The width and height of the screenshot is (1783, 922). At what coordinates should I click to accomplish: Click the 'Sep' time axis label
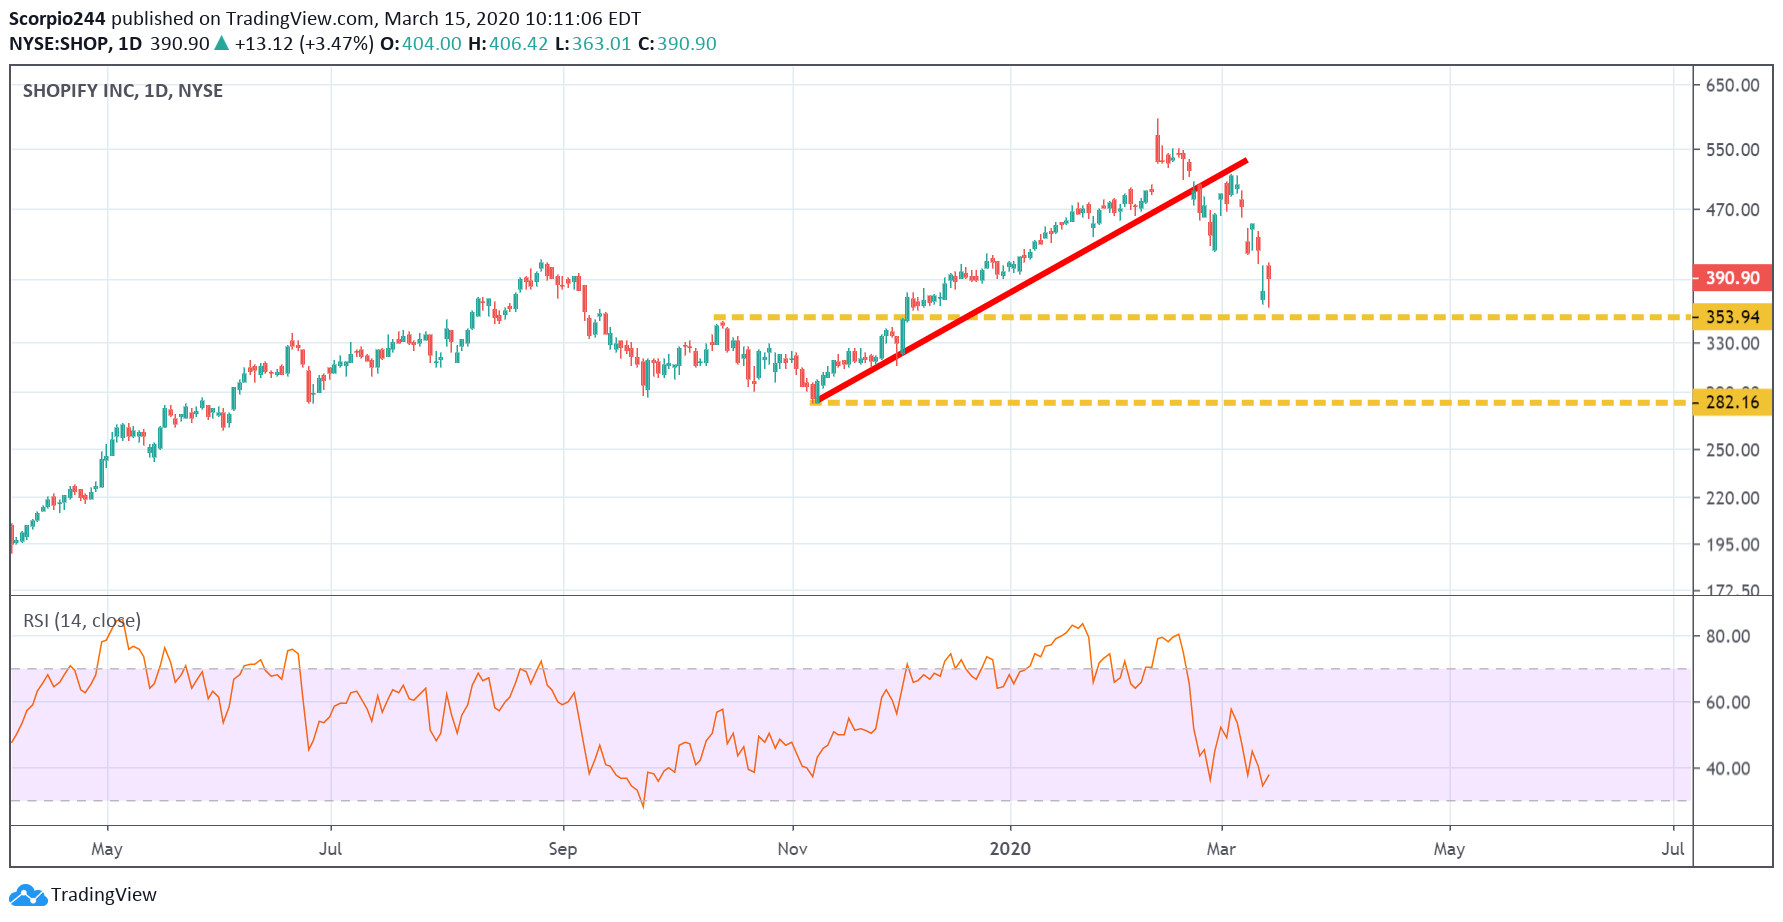coord(563,849)
